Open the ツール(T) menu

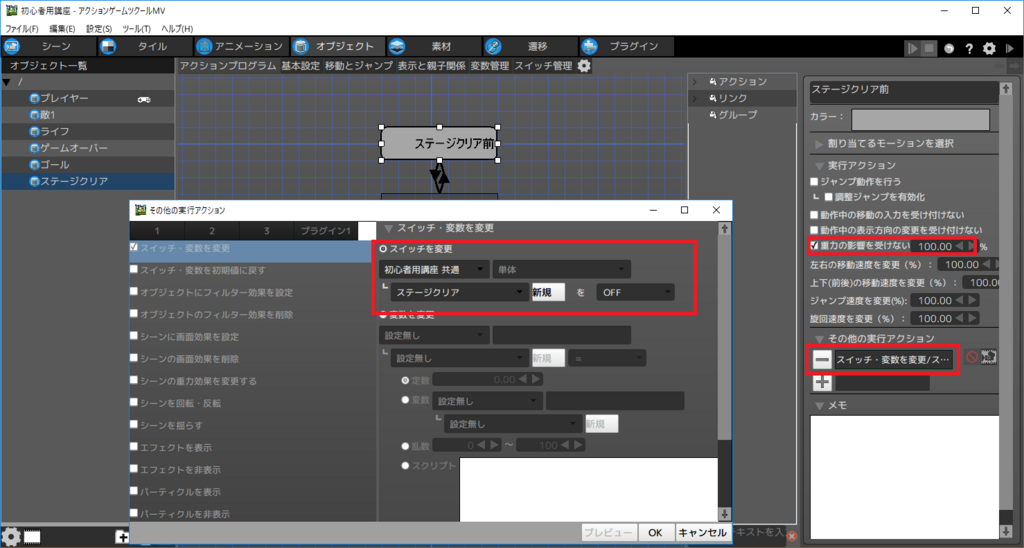136,29
